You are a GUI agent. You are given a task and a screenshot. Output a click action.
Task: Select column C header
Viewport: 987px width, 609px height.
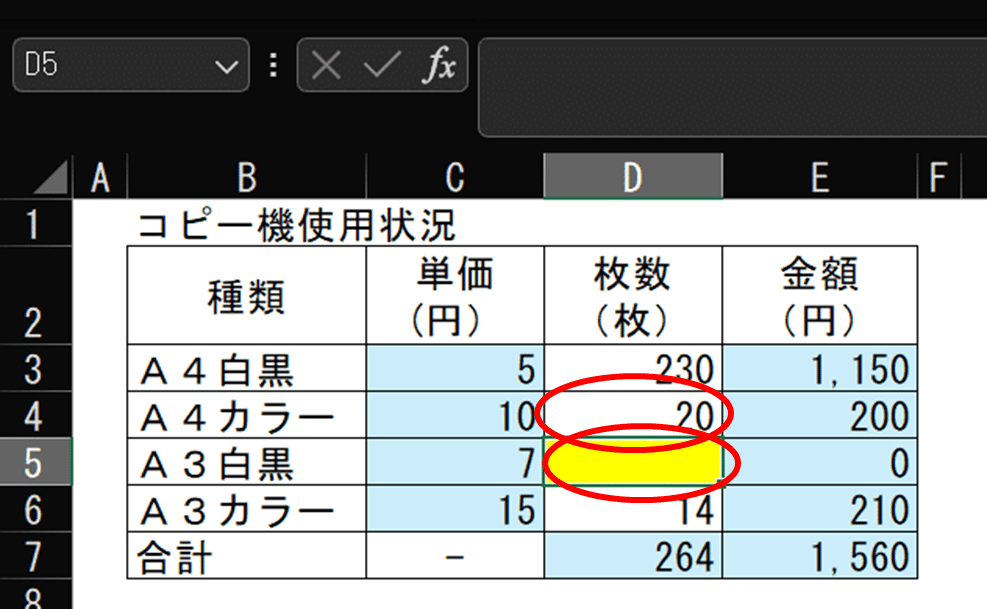(455, 178)
